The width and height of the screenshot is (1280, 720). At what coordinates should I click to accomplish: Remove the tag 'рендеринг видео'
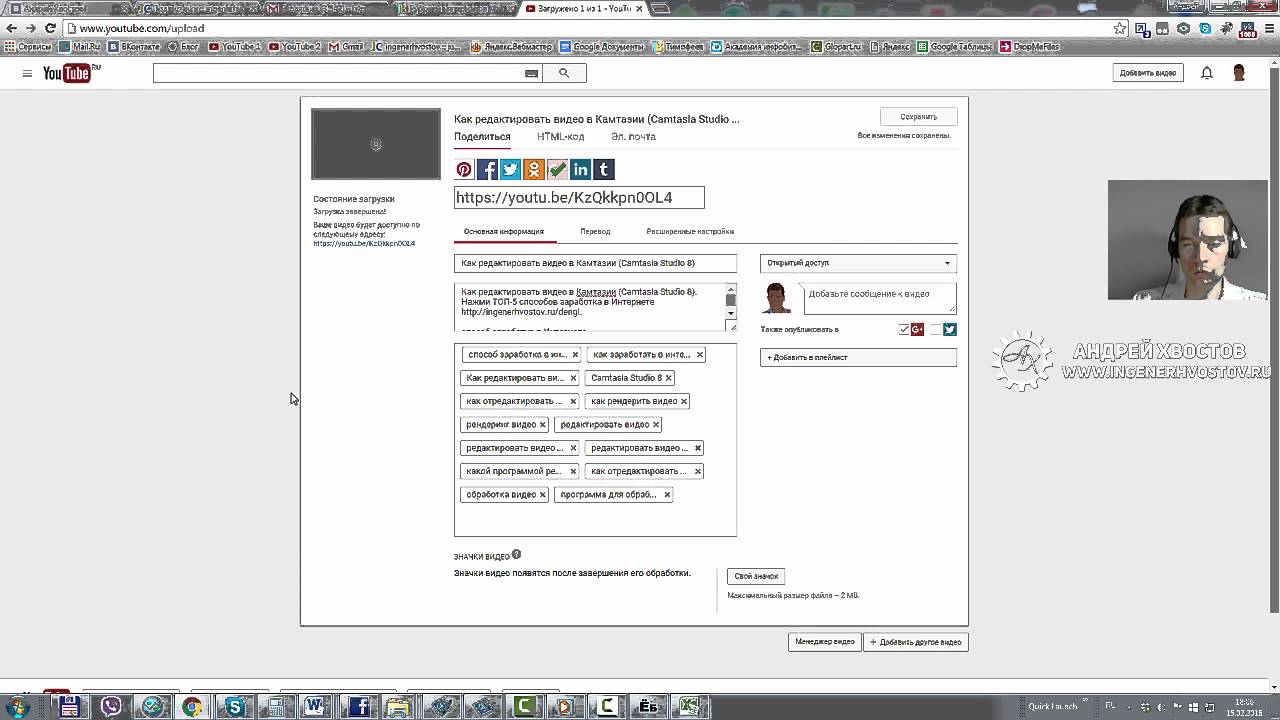(543, 425)
